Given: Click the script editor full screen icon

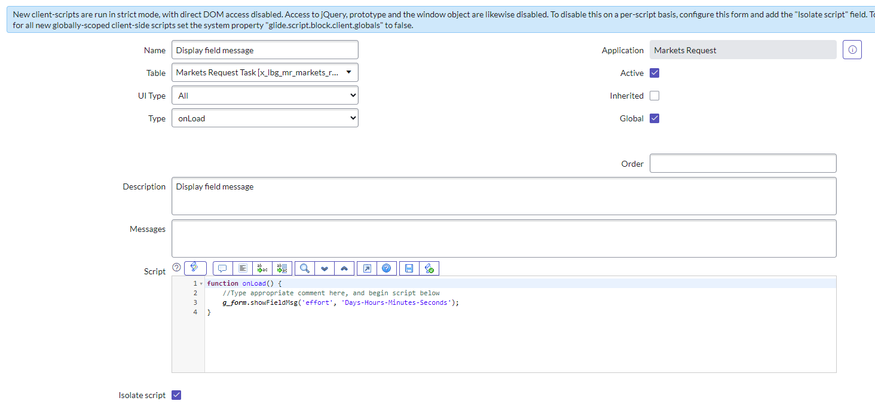Looking at the screenshot, I should [367, 268].
